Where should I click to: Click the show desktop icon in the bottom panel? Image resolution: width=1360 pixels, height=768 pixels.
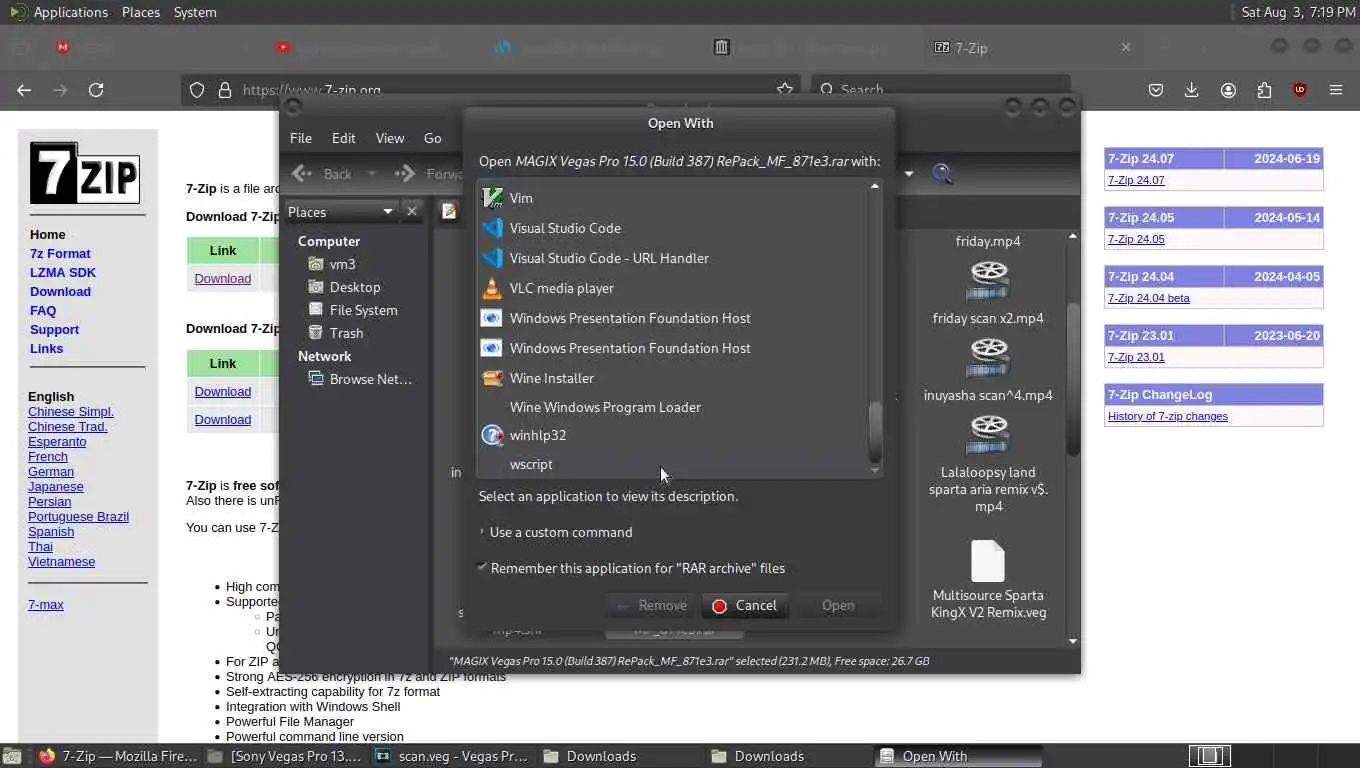click(12, 756)
